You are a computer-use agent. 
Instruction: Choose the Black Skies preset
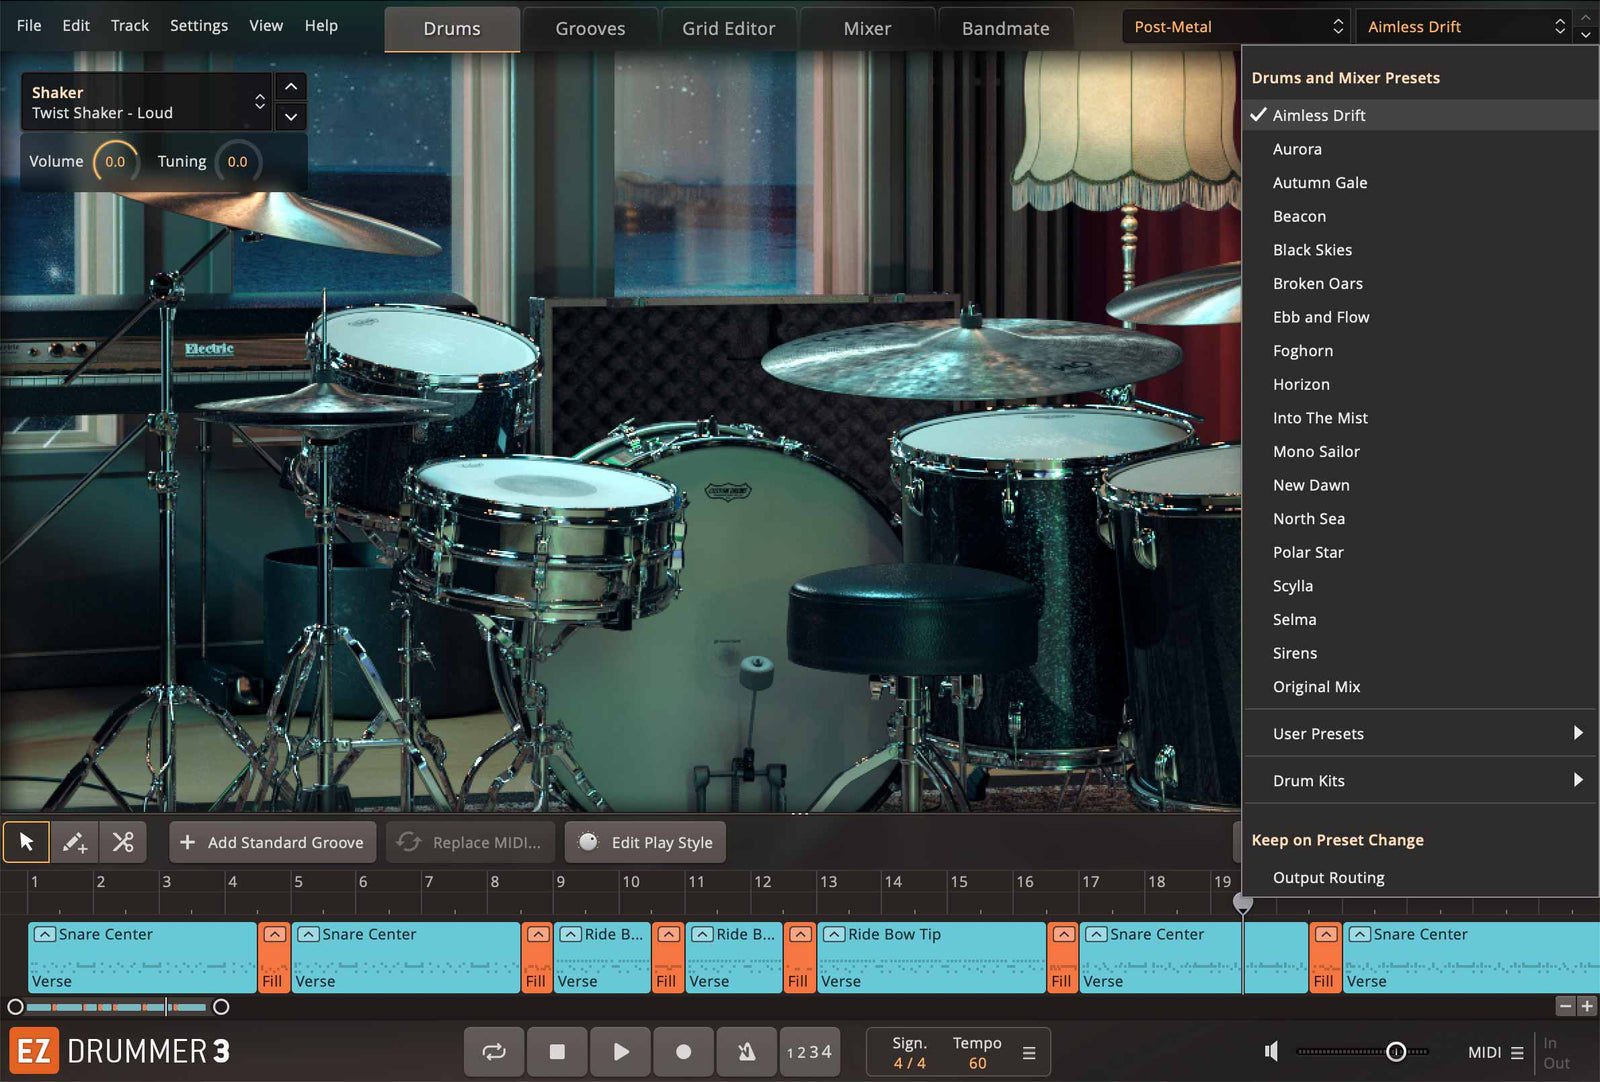[x=1420, y=250]
